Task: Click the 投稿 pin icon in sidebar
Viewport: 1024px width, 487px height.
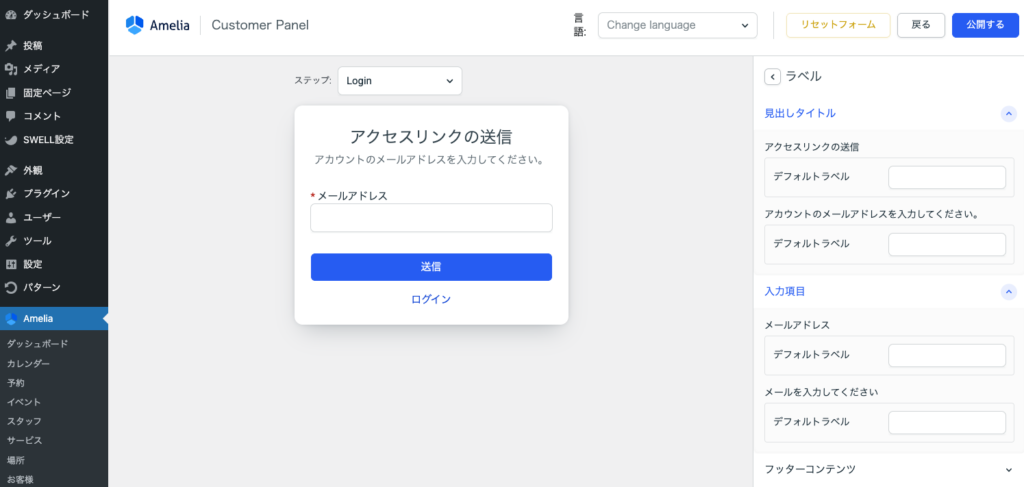Action: pyautogui.click(x=11, y=46)
